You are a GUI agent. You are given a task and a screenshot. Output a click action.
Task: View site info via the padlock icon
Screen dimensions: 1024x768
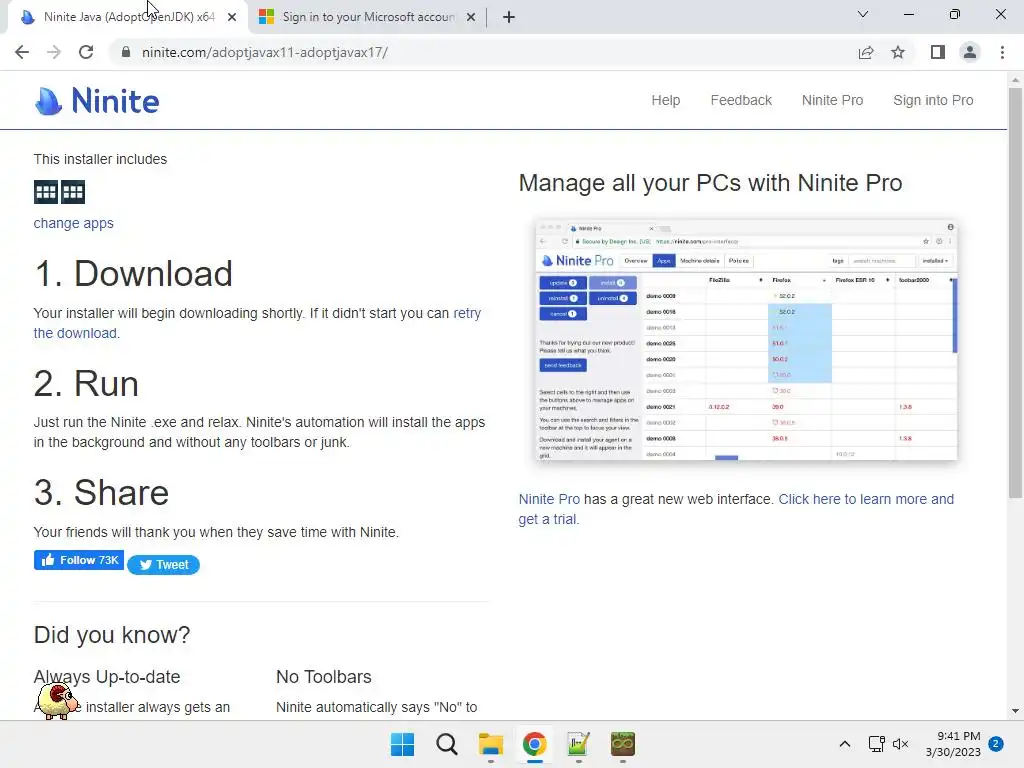[x=126, y=52]
